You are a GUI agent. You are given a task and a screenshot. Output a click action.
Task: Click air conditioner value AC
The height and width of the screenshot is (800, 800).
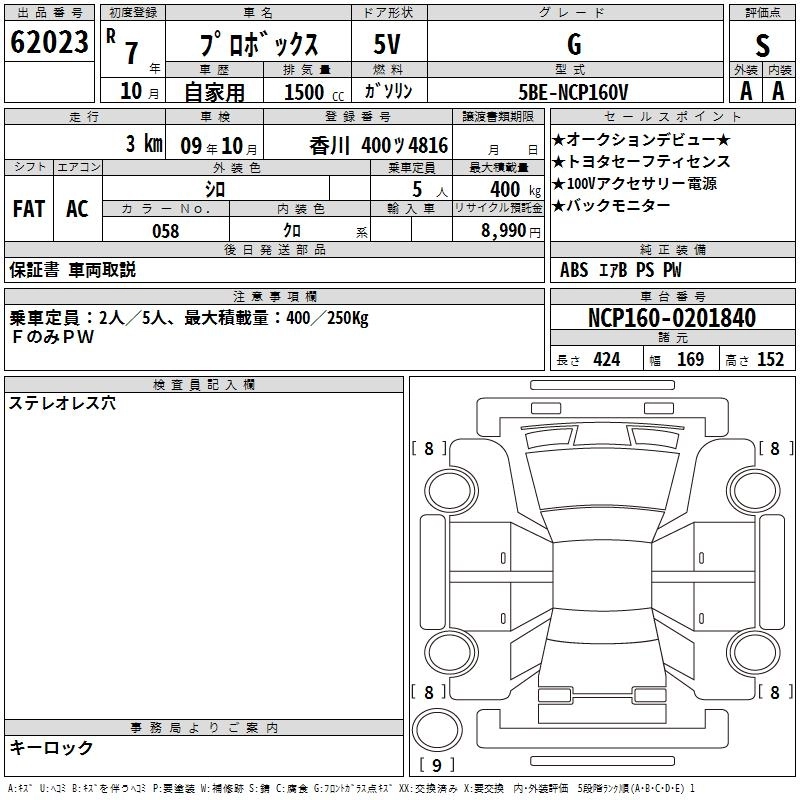tap(77, 209)
